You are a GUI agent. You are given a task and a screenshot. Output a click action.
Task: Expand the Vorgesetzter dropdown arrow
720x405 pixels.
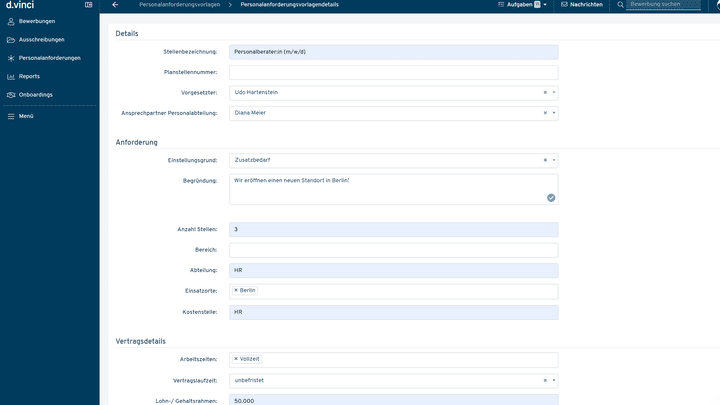tap(553, 92)
